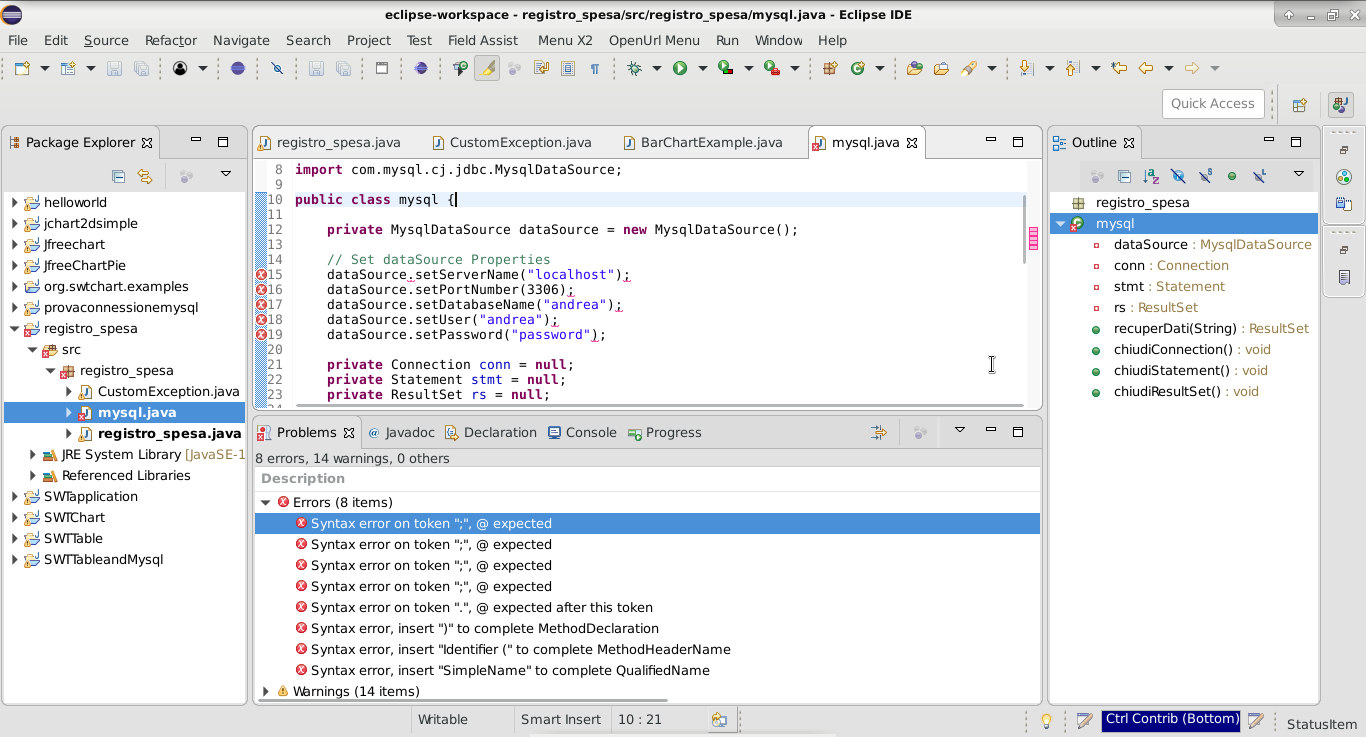Open the Run button dropdown arrow
Screen dimensions: 1366x737
702,68
